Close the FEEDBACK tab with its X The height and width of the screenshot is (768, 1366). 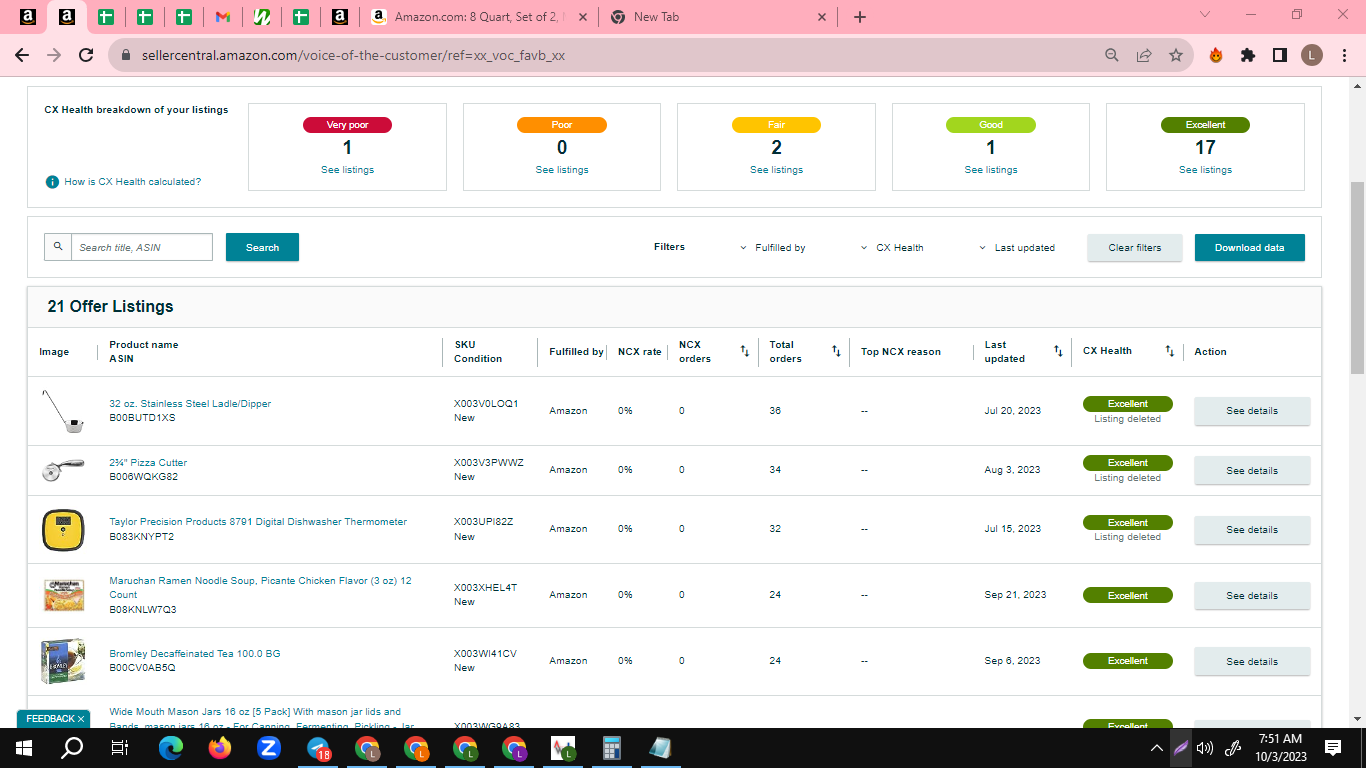(x=81, y=719)
